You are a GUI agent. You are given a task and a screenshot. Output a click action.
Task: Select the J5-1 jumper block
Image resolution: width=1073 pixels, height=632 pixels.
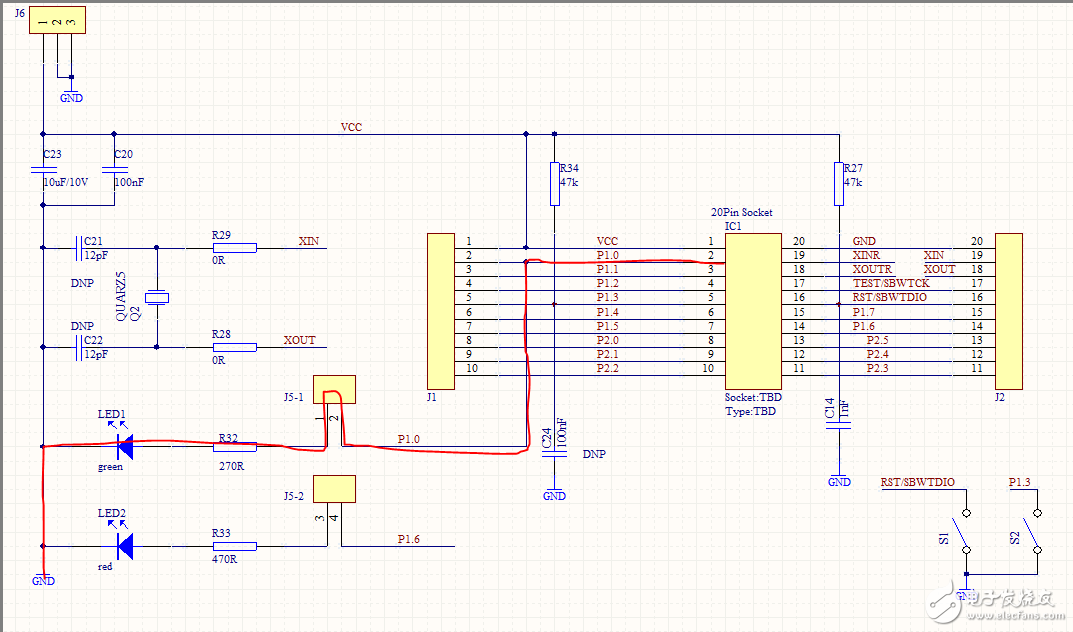tap(334, 389)
